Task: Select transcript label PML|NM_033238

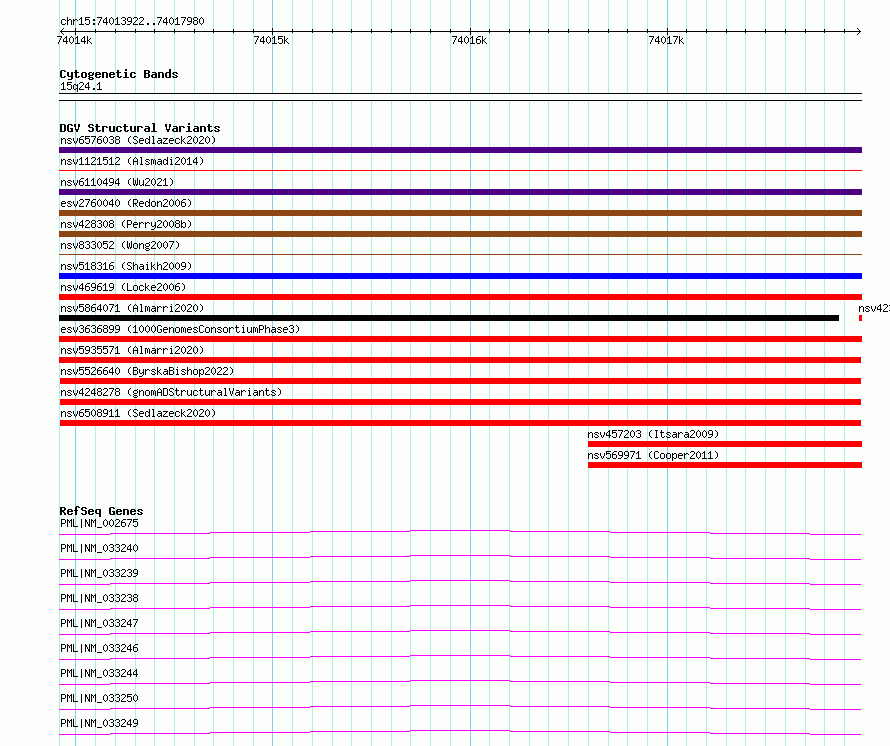Action: point(99,598)
